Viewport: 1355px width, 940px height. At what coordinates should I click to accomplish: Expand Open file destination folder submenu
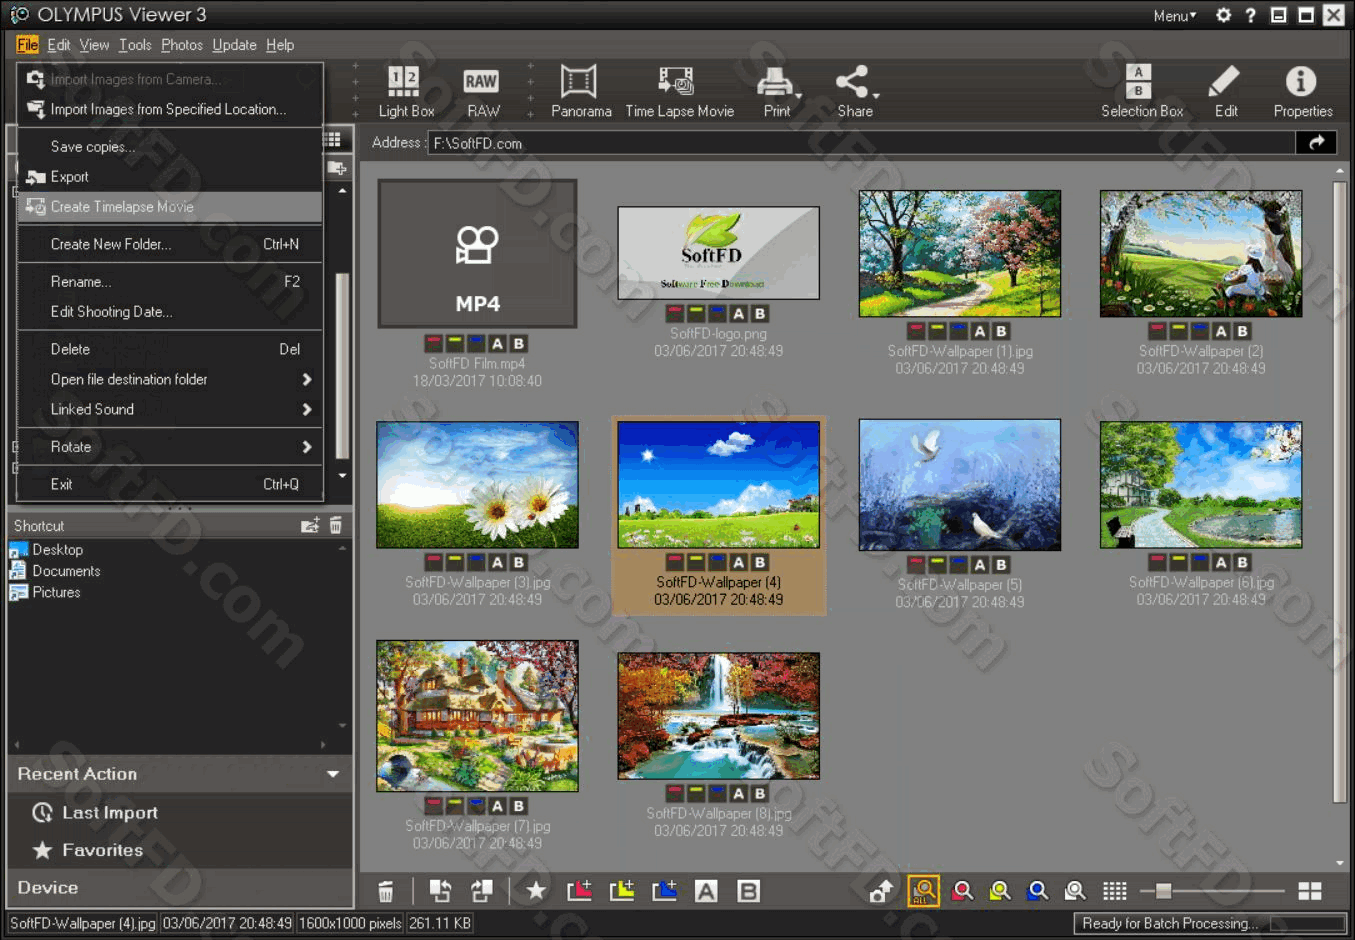(x=170, y=379)
